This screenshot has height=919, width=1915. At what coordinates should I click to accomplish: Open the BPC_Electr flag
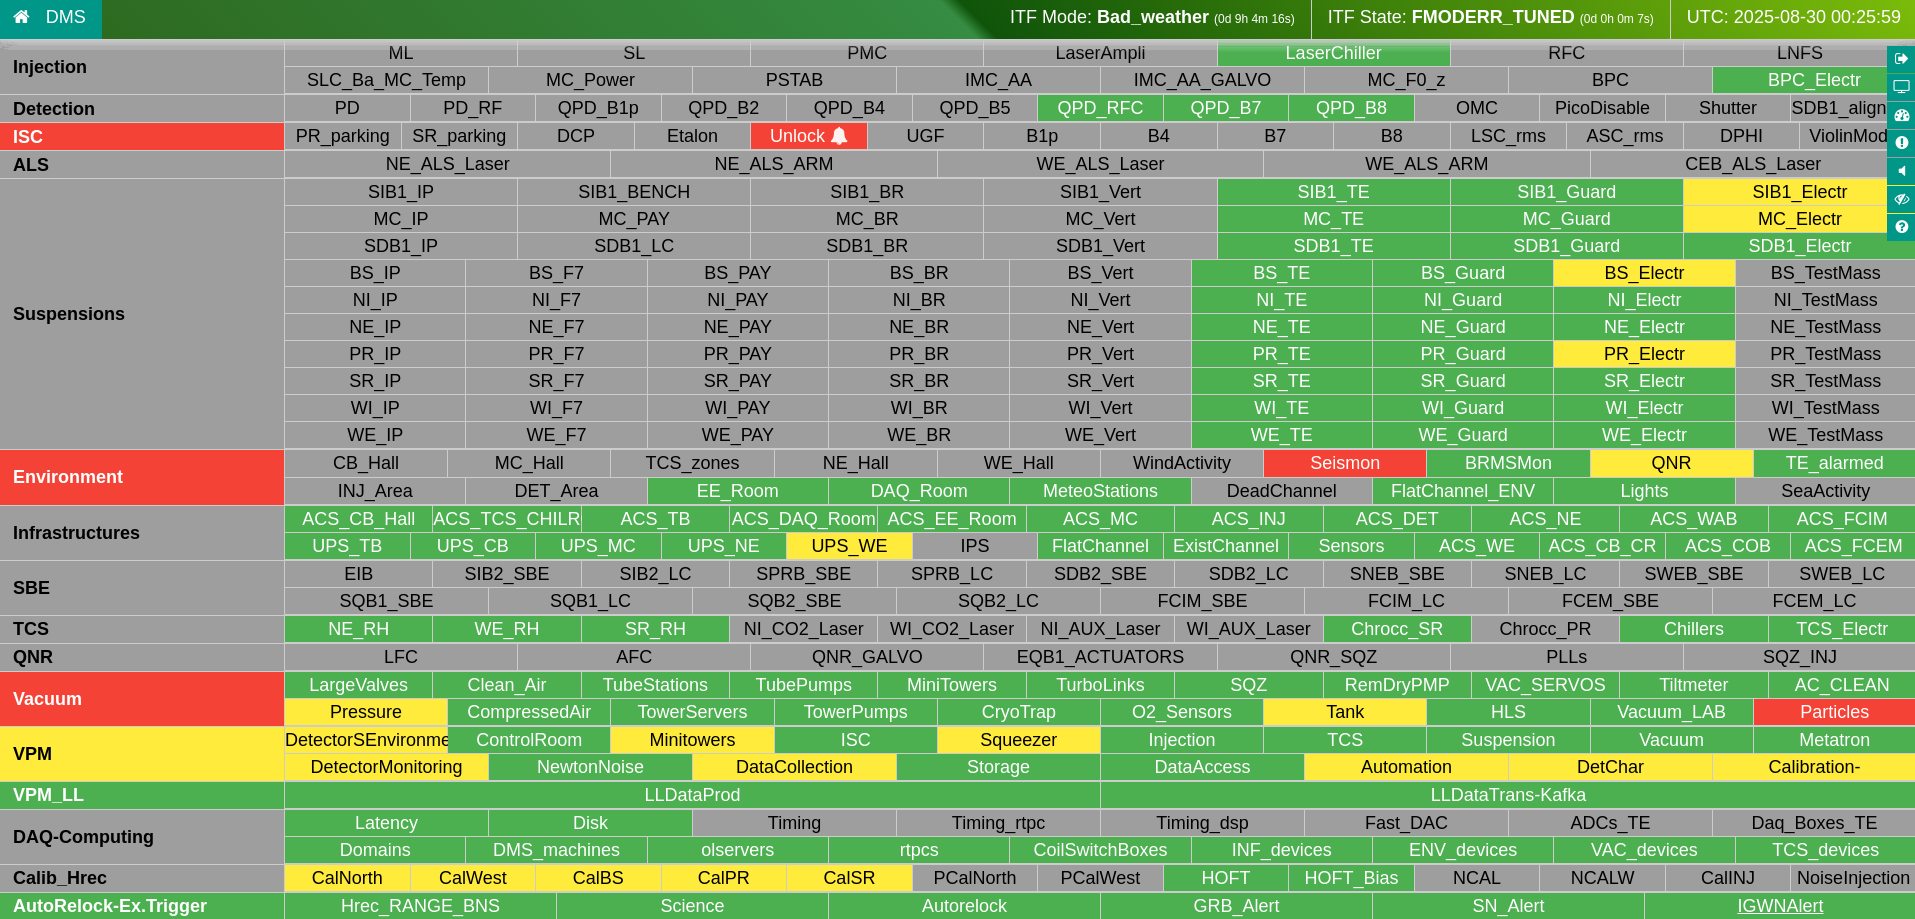(1814, 80)
